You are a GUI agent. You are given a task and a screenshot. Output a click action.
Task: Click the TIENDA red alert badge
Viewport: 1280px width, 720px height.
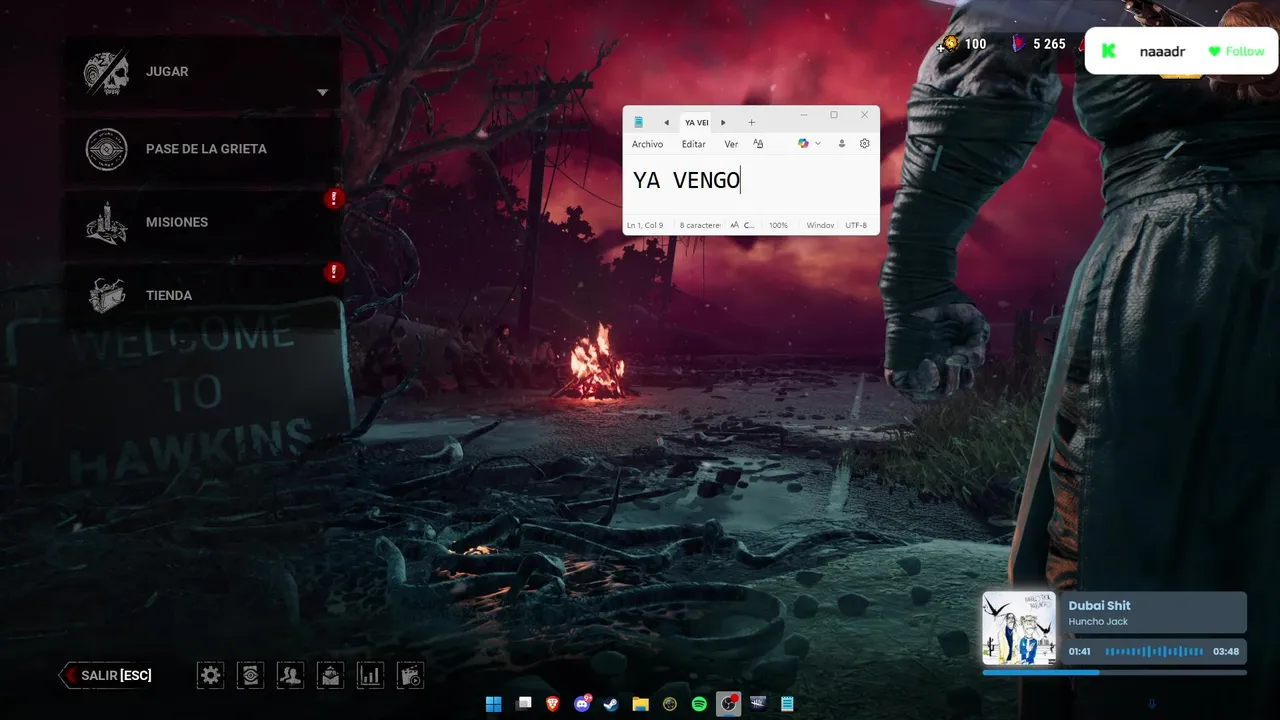coord(335,272)
